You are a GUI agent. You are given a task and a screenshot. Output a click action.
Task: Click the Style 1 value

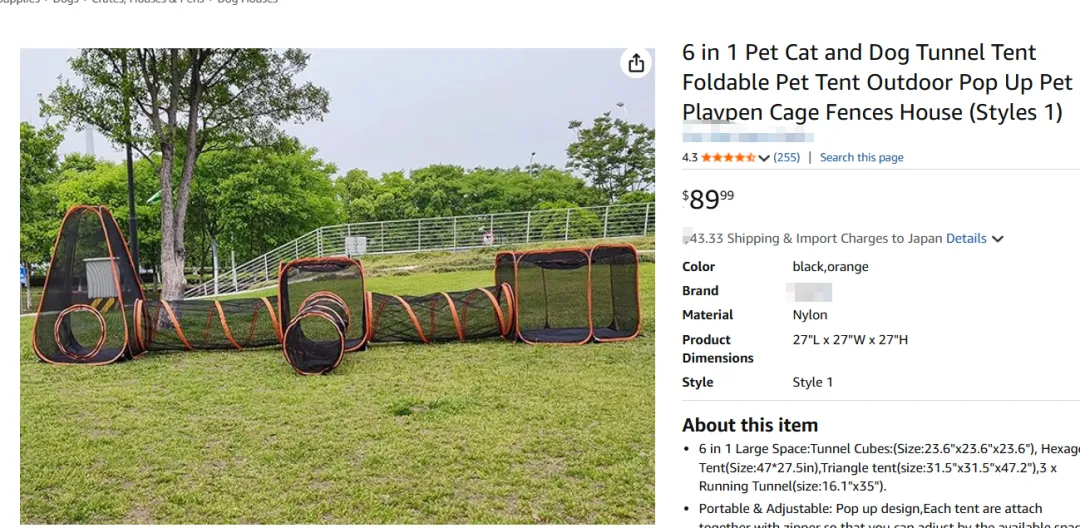coord(812,382)
